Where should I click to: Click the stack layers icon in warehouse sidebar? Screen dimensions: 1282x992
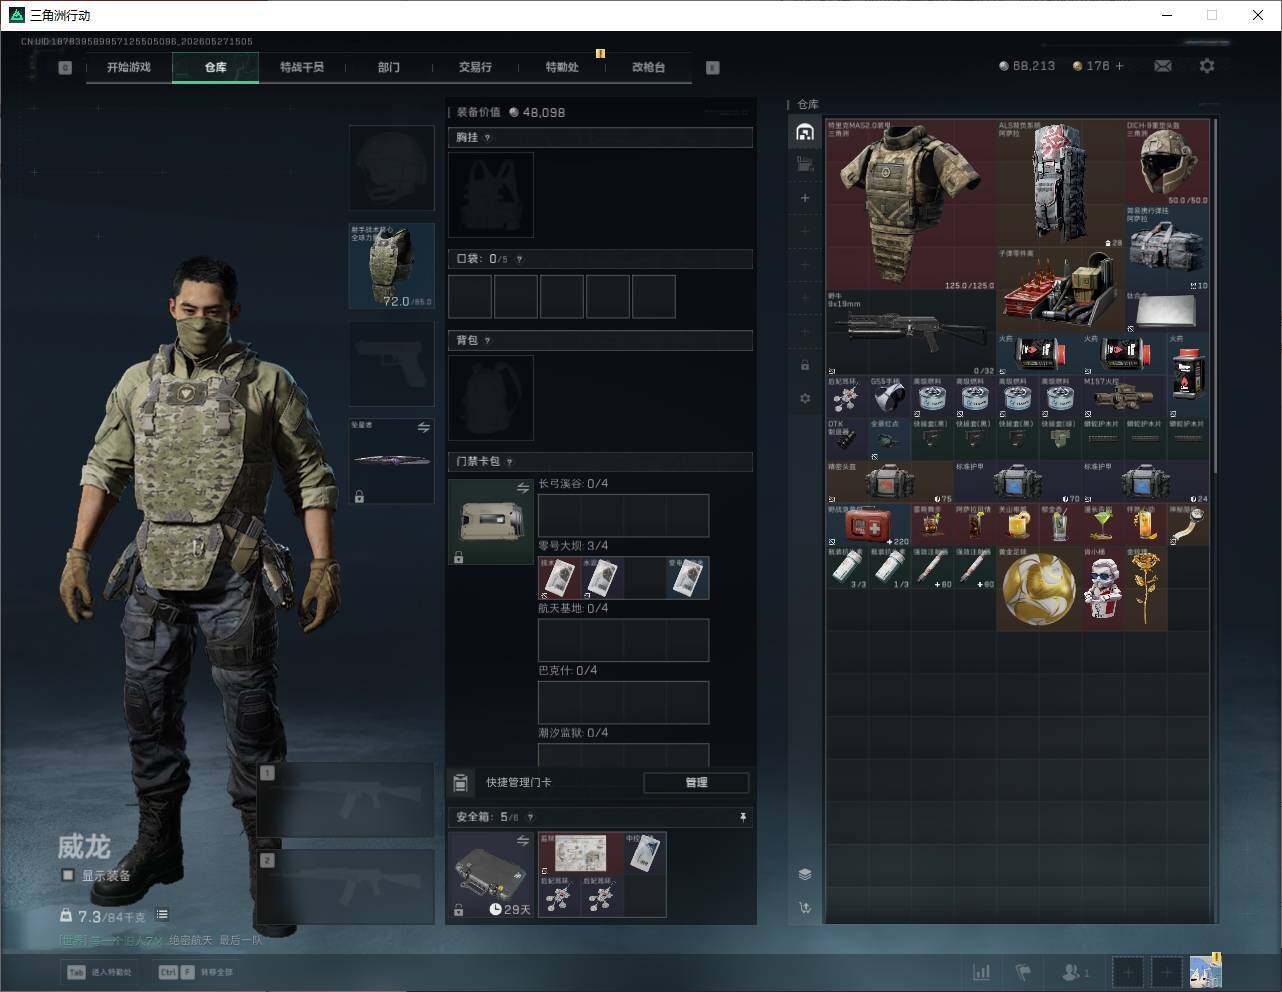(805, 874)
